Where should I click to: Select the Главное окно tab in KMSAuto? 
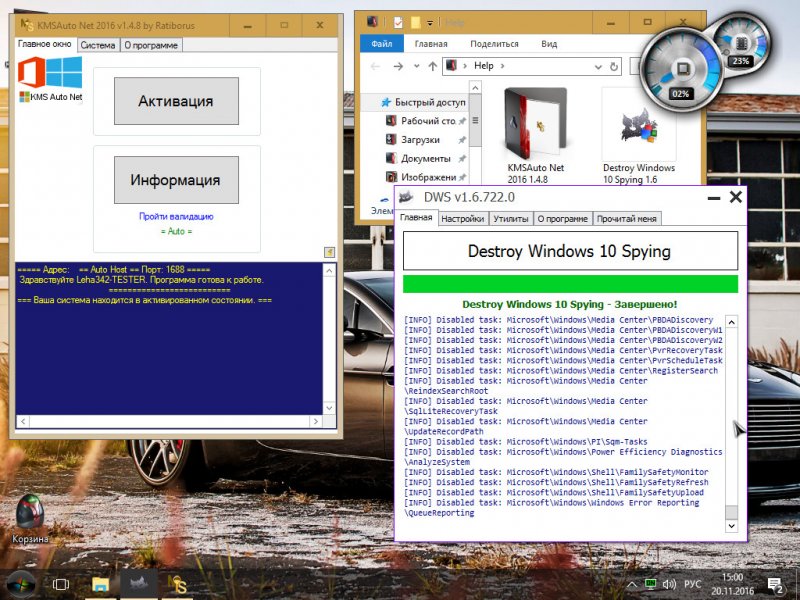point(44,44)
